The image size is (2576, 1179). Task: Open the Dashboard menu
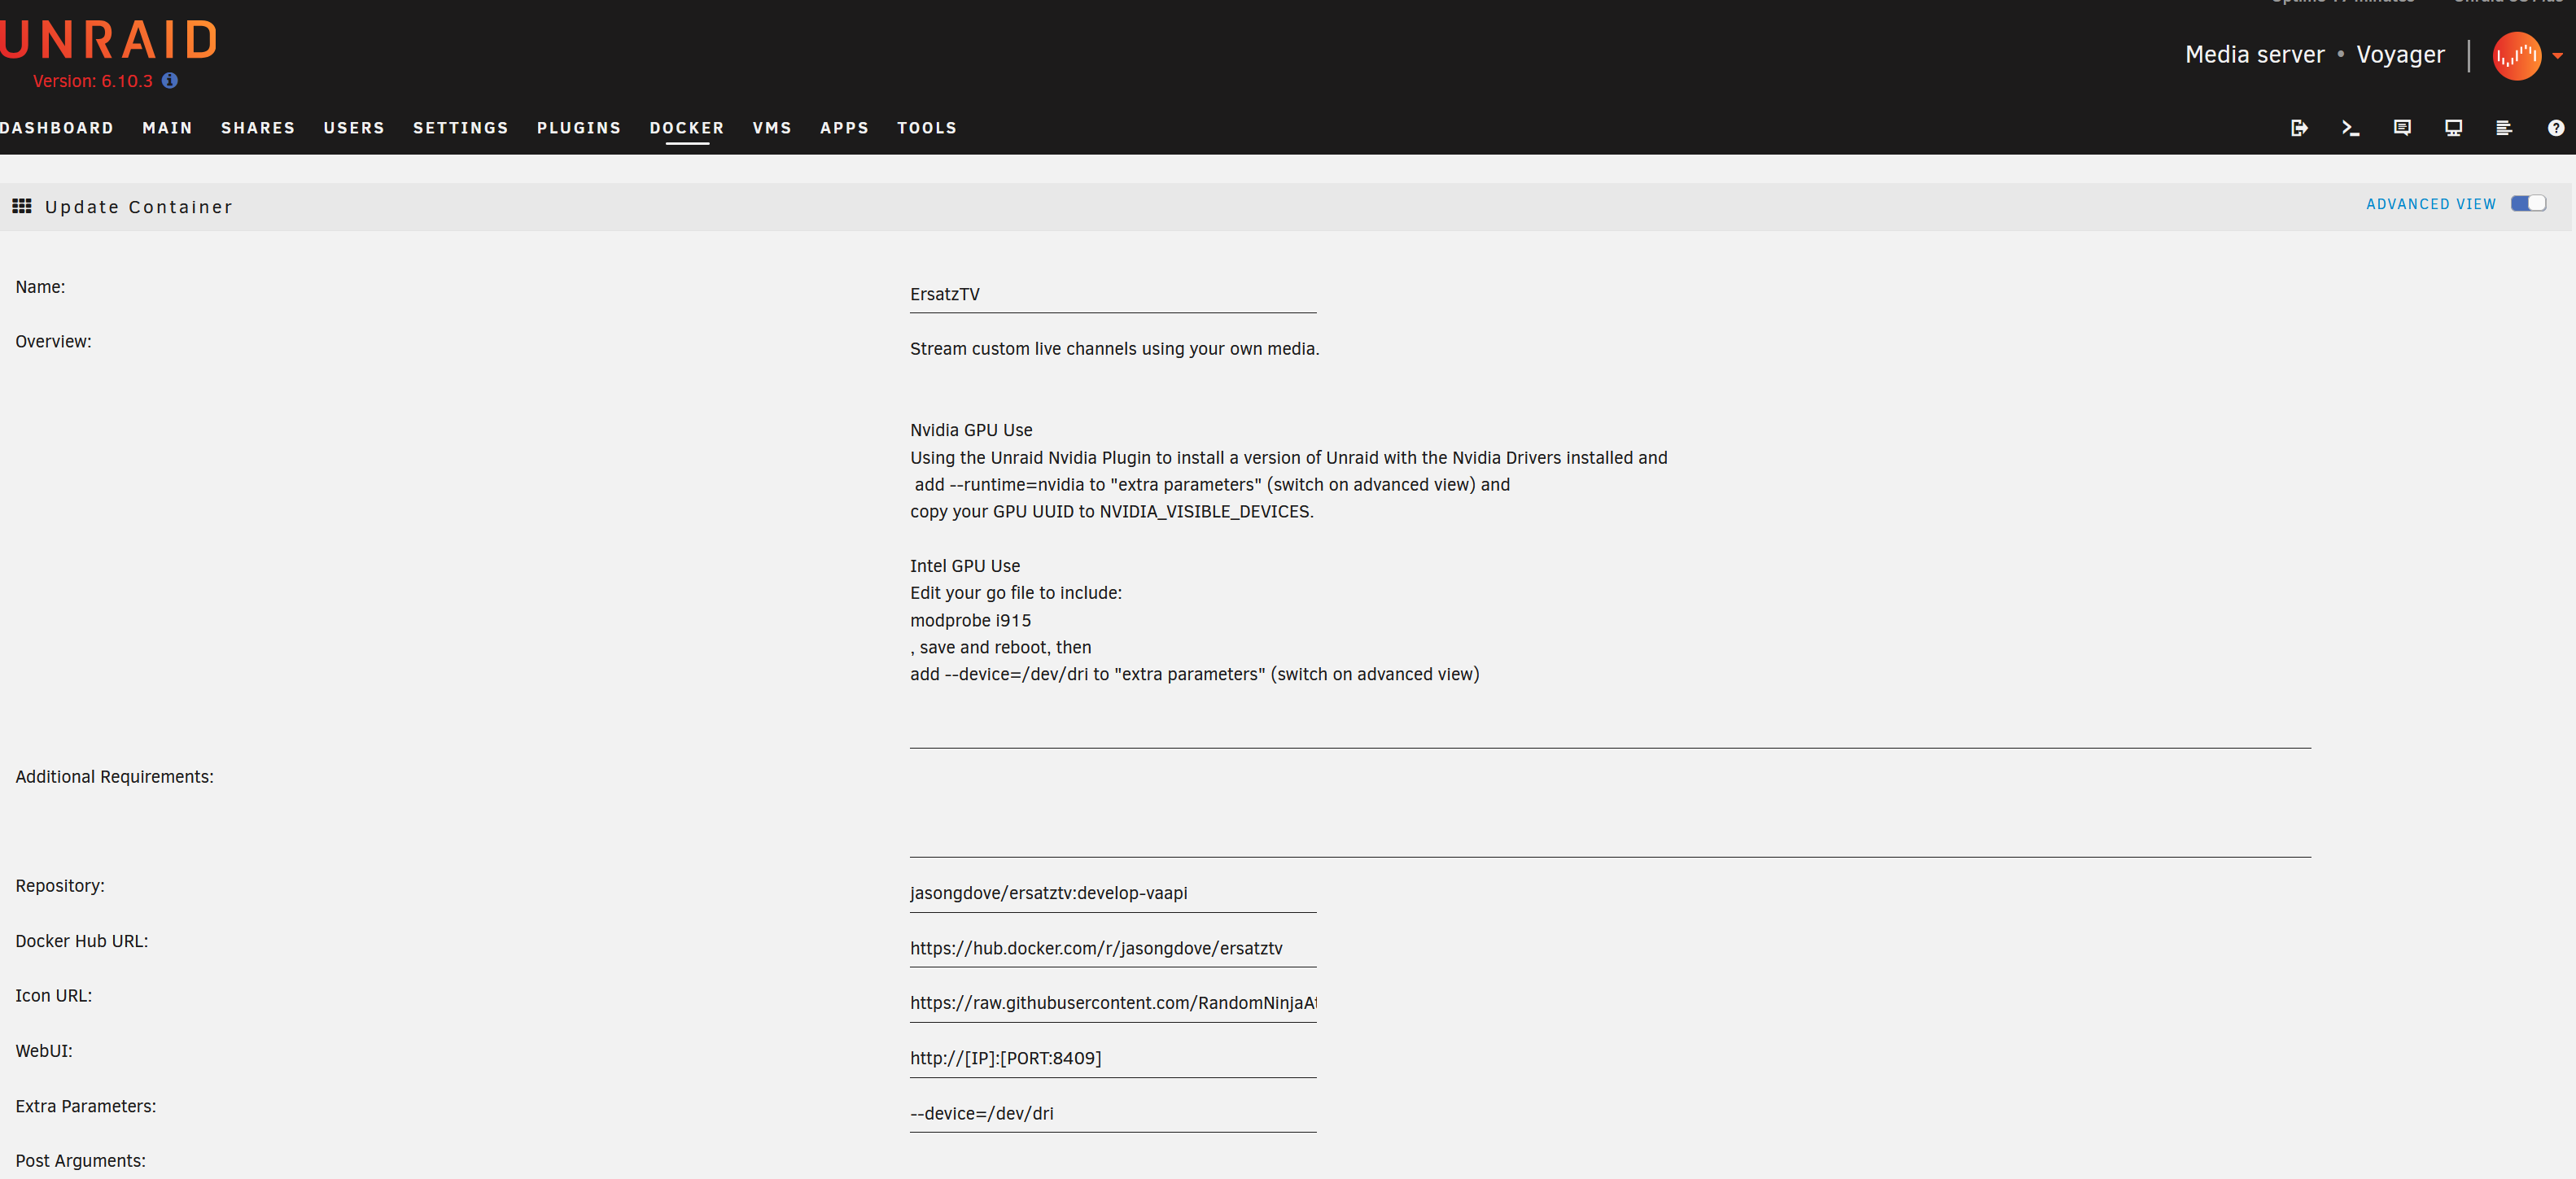coord(56,128)
